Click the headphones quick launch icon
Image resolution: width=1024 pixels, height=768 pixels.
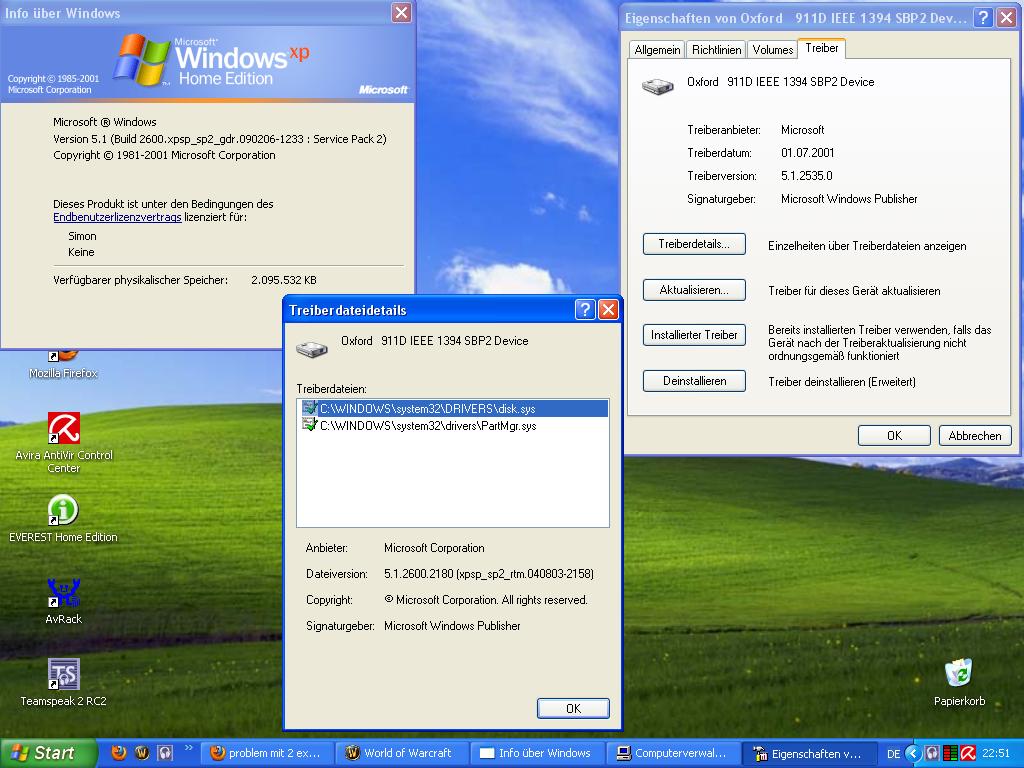165,753
